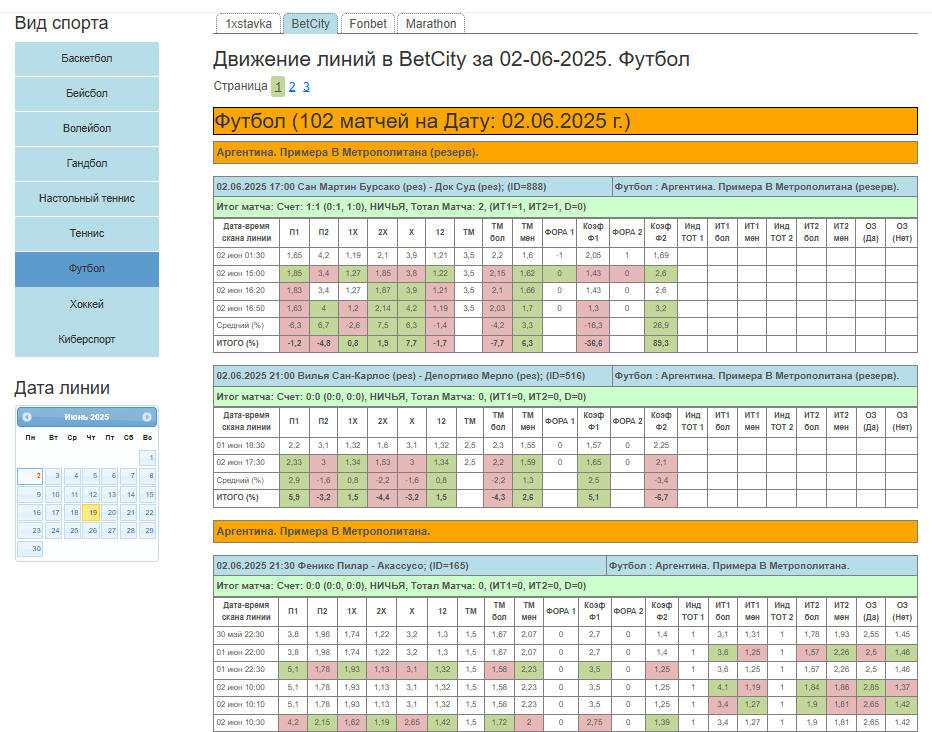932x732 pixels.
Task: Select June 13 in the calendar
Action: (109, 494)
